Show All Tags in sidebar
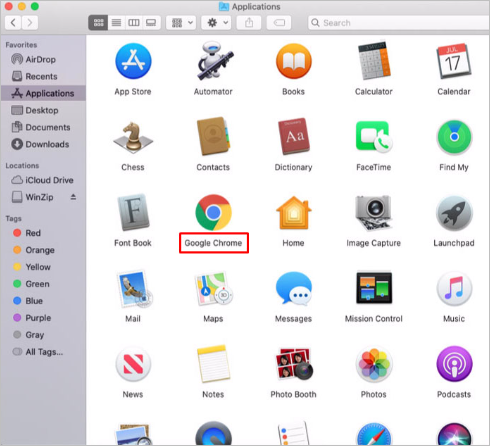 click(x=43, y=352)
